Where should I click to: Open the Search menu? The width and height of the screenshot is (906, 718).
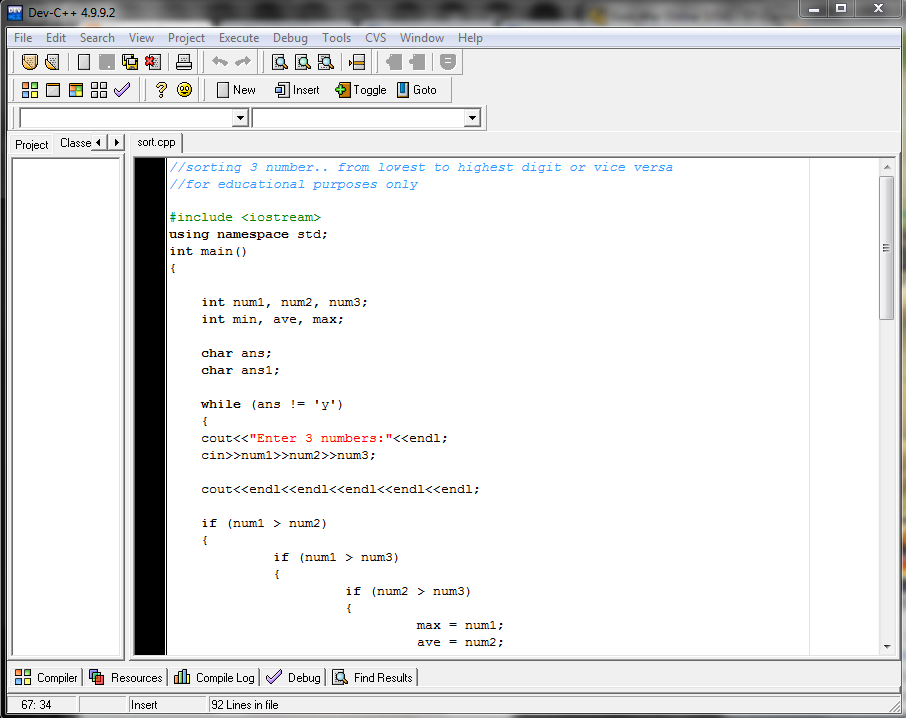(97, 38)
